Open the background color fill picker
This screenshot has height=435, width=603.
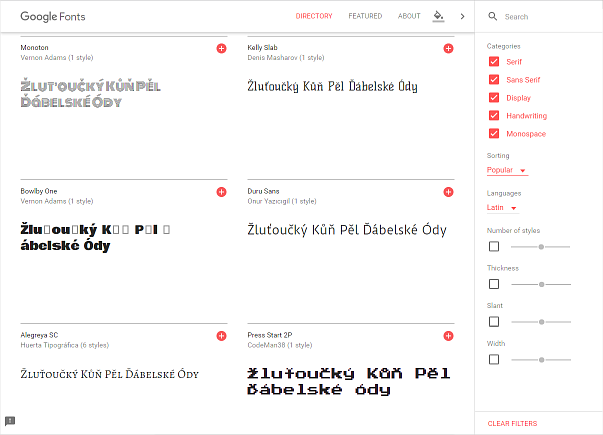point(438,16)
